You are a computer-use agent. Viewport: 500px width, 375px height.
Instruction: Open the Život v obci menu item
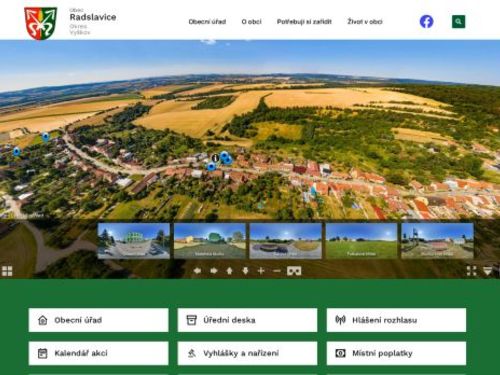pyautogui.click(x=365, y=22)
